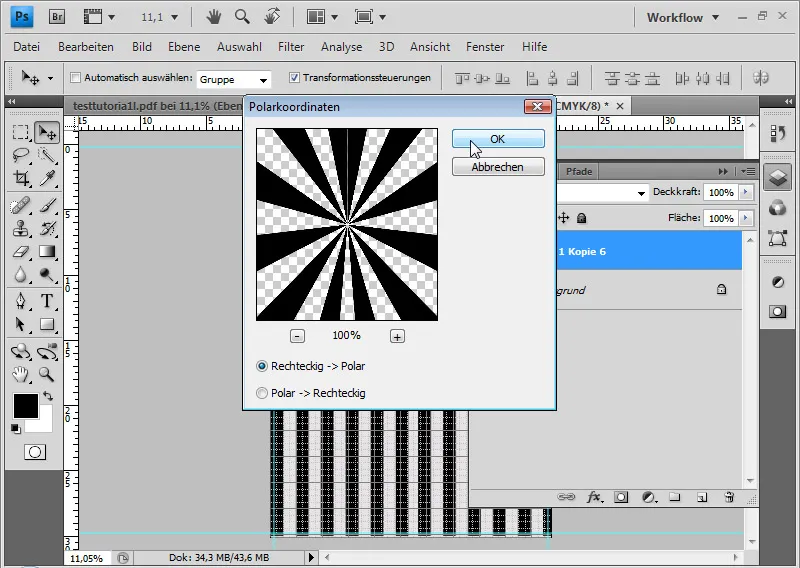The image size is (800, 568).
Task: Select the Eraser tool
Action: coord(20,252)
